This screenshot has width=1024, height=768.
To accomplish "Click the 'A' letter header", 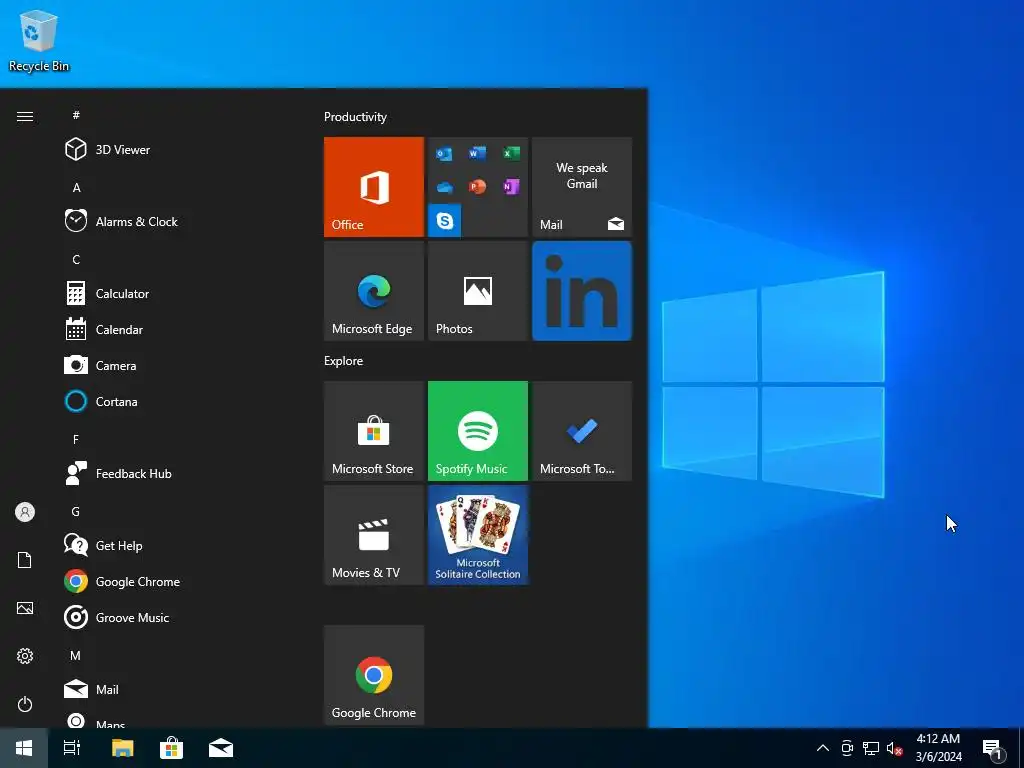I will click(76, 187).
